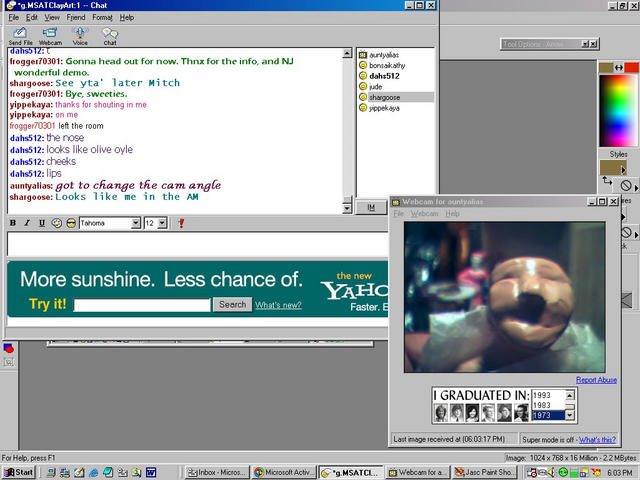Screen dimensions: 640x480
Task: Open the File menu in webcam window
Action: (398, 214)
